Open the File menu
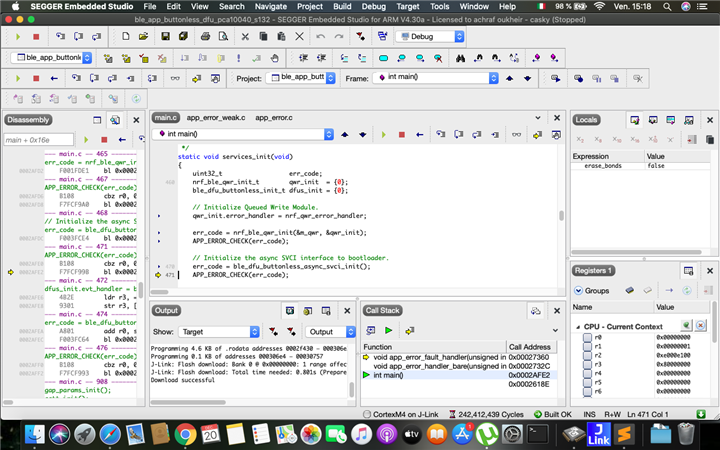Image resolution: width=720 pixels, height=450 pixels. pyautogui.click(x=150, y=6)
